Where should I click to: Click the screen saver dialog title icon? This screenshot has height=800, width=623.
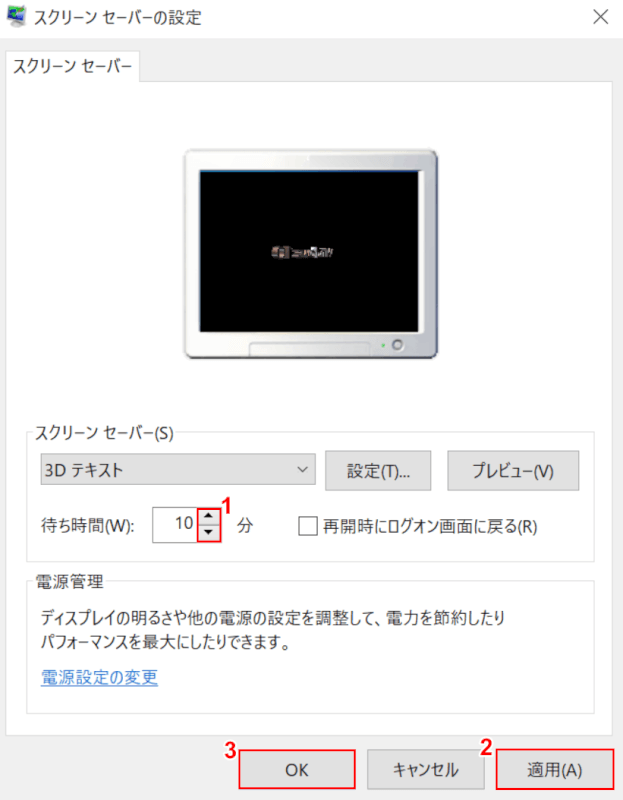(x=16, y=16)
